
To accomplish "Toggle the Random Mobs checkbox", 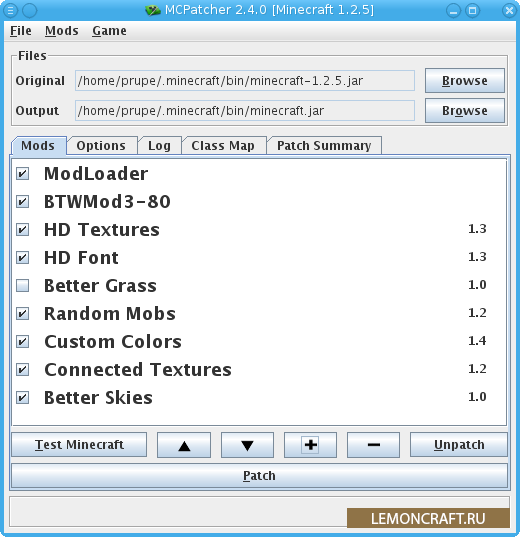I will 23,313.
